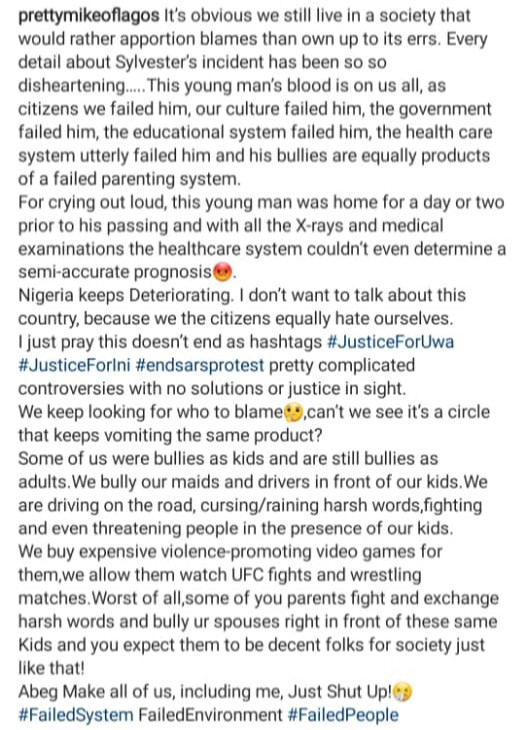This screenshot has width=524, height=730.
Task: Click the words like that! ending paragraph
Action: tap(51, 669)
